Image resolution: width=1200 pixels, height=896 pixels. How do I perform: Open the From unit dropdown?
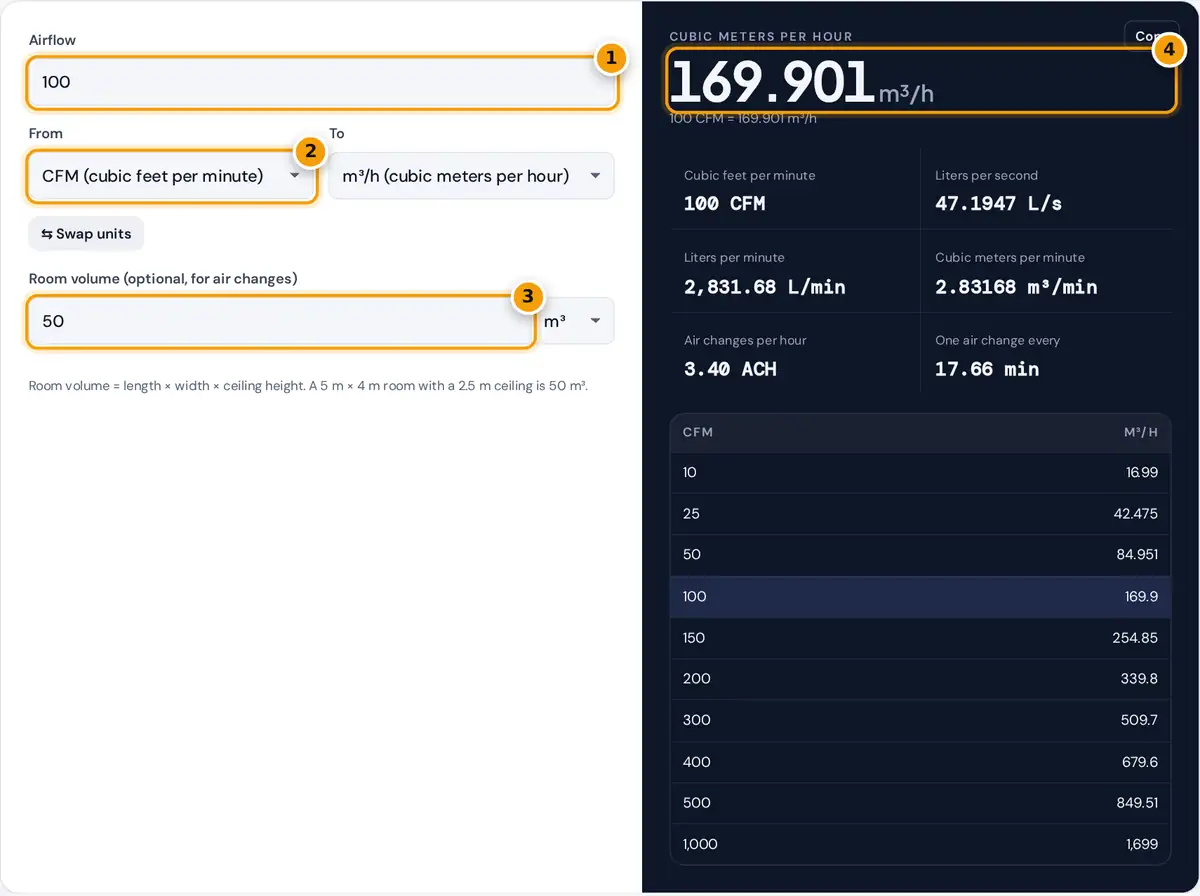pos(172,176)
